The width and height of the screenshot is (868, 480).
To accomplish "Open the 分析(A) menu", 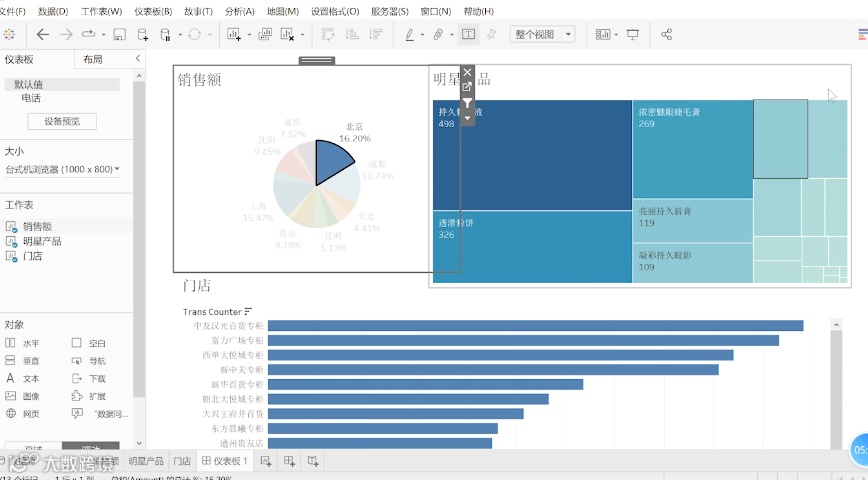I will (x=240, y=11).
